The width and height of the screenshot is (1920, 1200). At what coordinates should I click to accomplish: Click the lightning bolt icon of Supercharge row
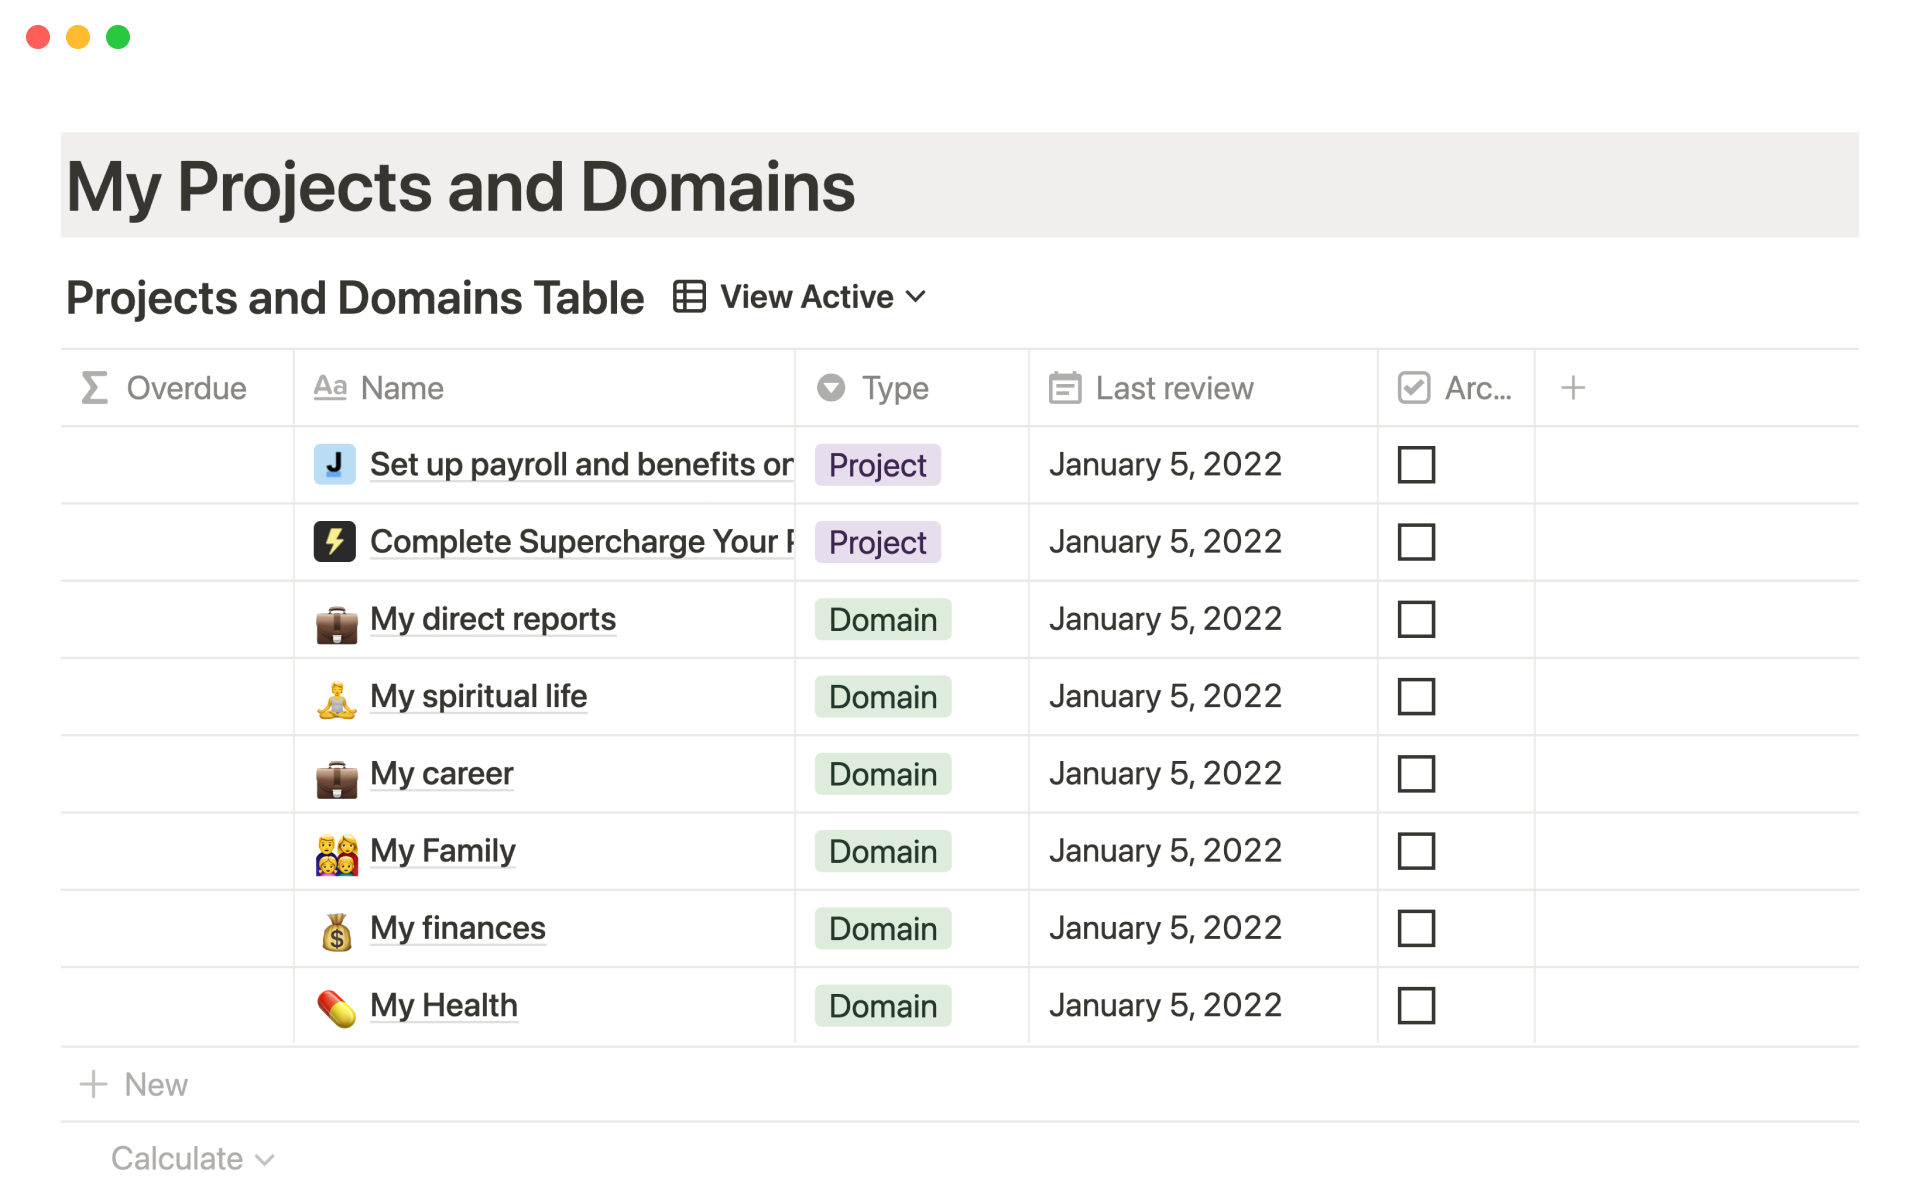coord(335,542)
